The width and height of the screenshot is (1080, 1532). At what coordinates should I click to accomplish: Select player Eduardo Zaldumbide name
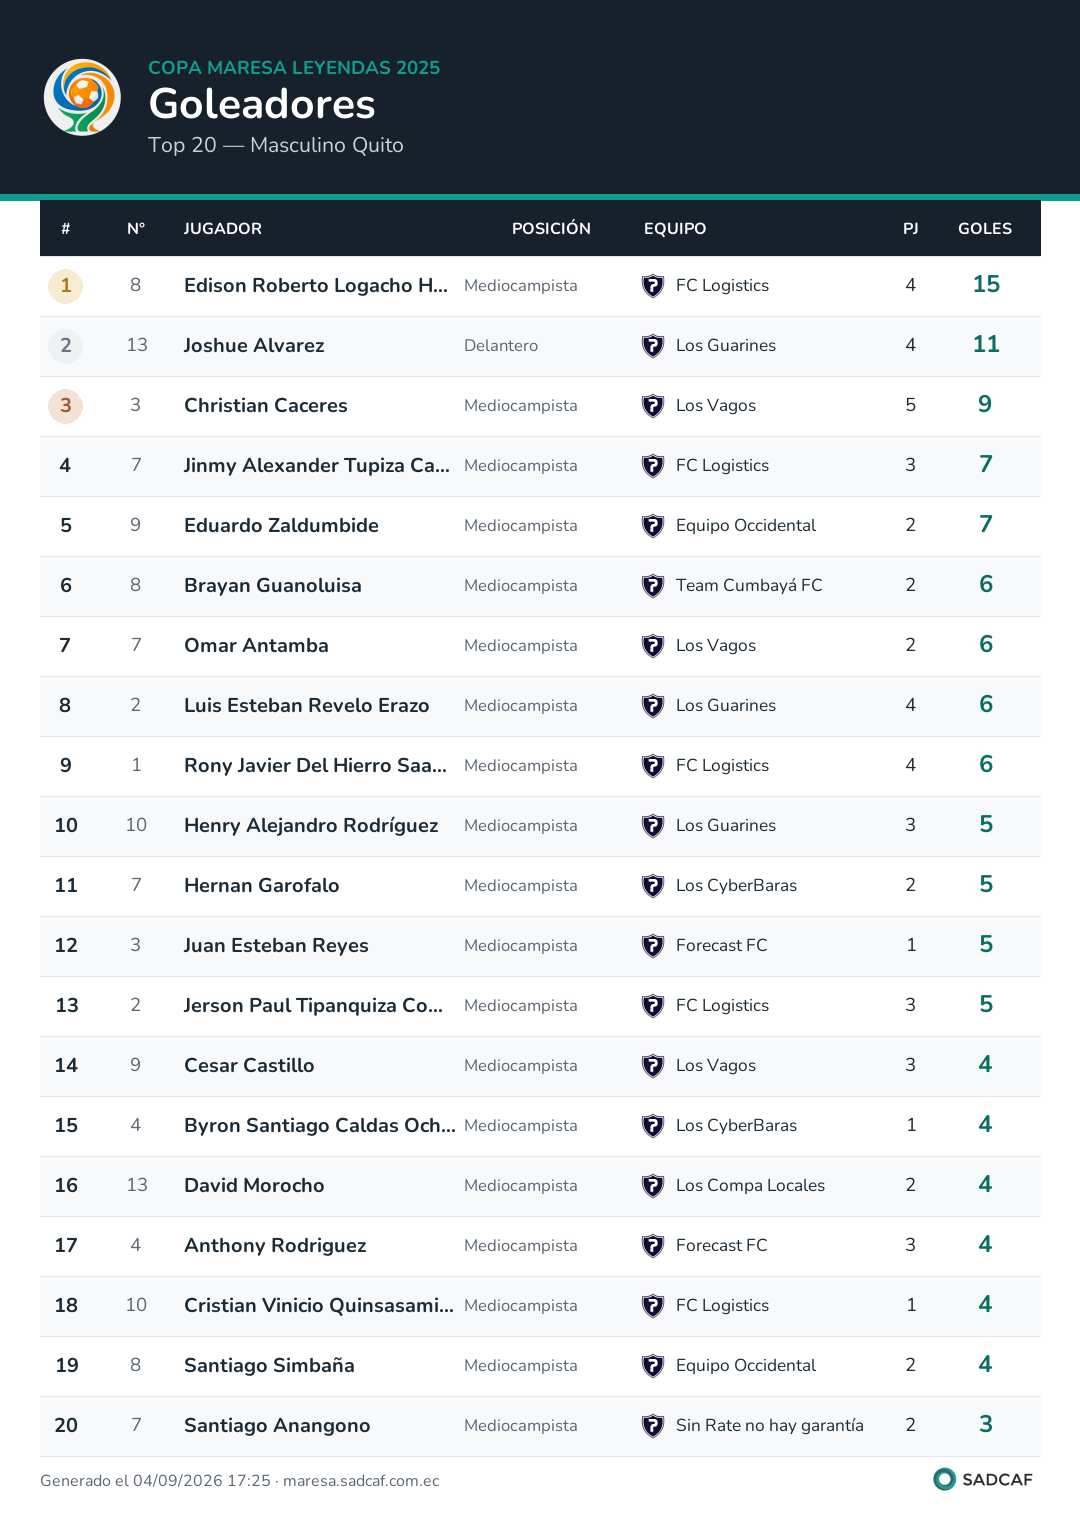(281, 526)
